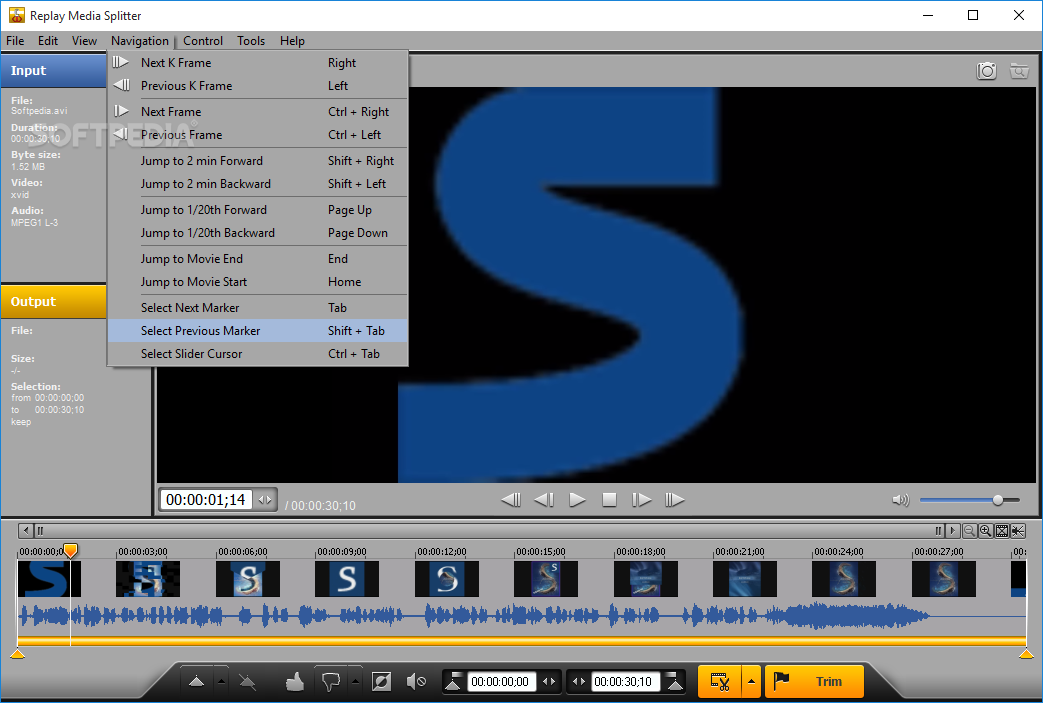This screenshot has width=1043, height=703.
Task: Choose Jump to 2 min Backward
Action: click(257, 184)
